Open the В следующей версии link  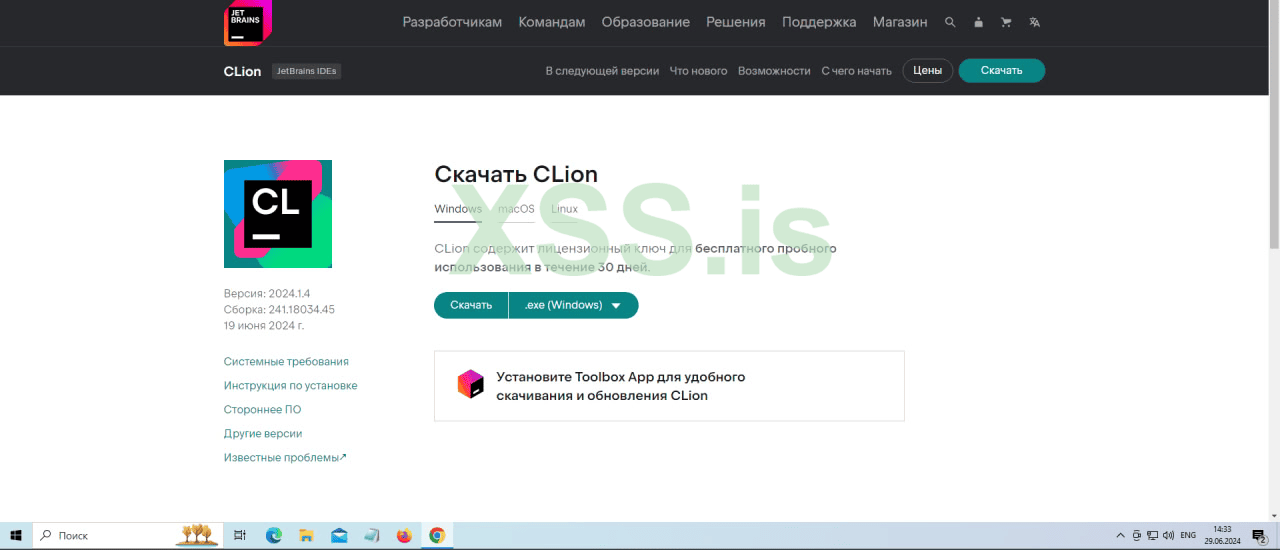coord(602,71)
